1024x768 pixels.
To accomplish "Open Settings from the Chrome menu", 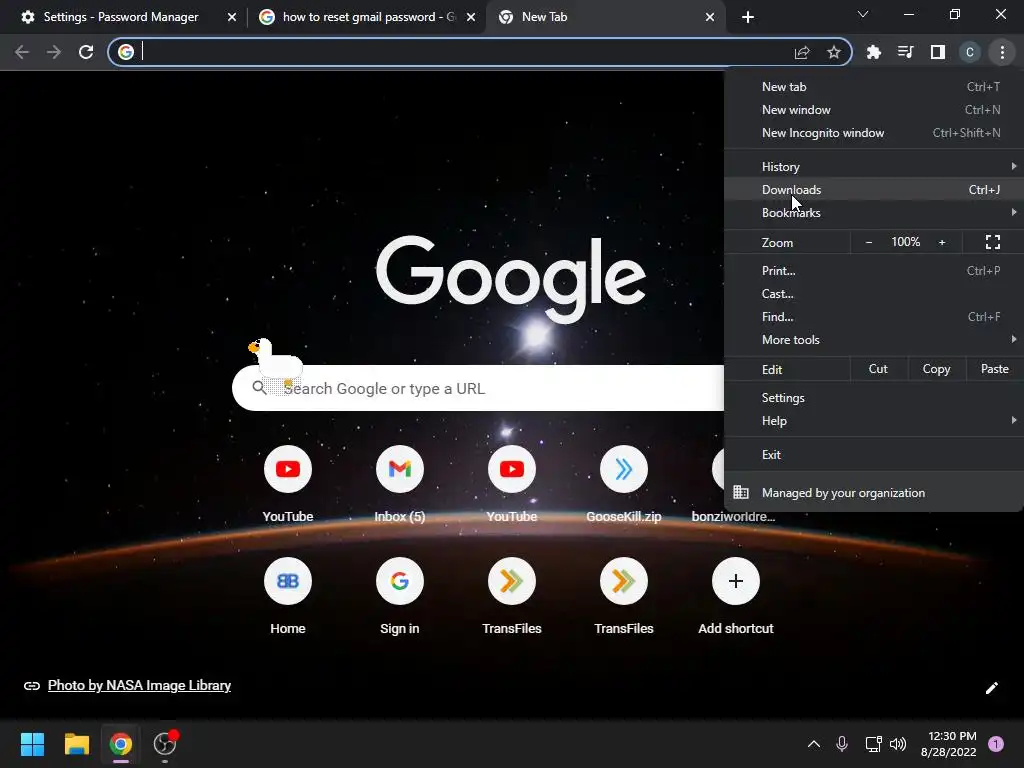I will point(874,398).
